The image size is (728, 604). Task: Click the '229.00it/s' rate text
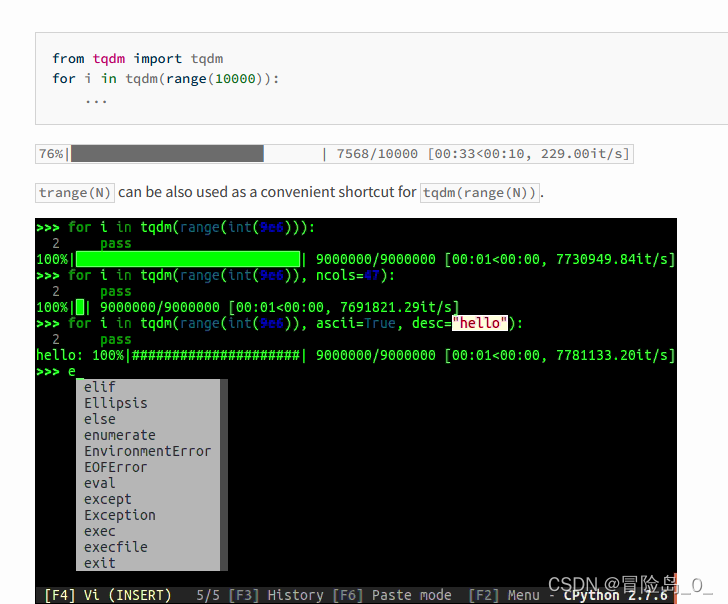[x=580, y=154]
